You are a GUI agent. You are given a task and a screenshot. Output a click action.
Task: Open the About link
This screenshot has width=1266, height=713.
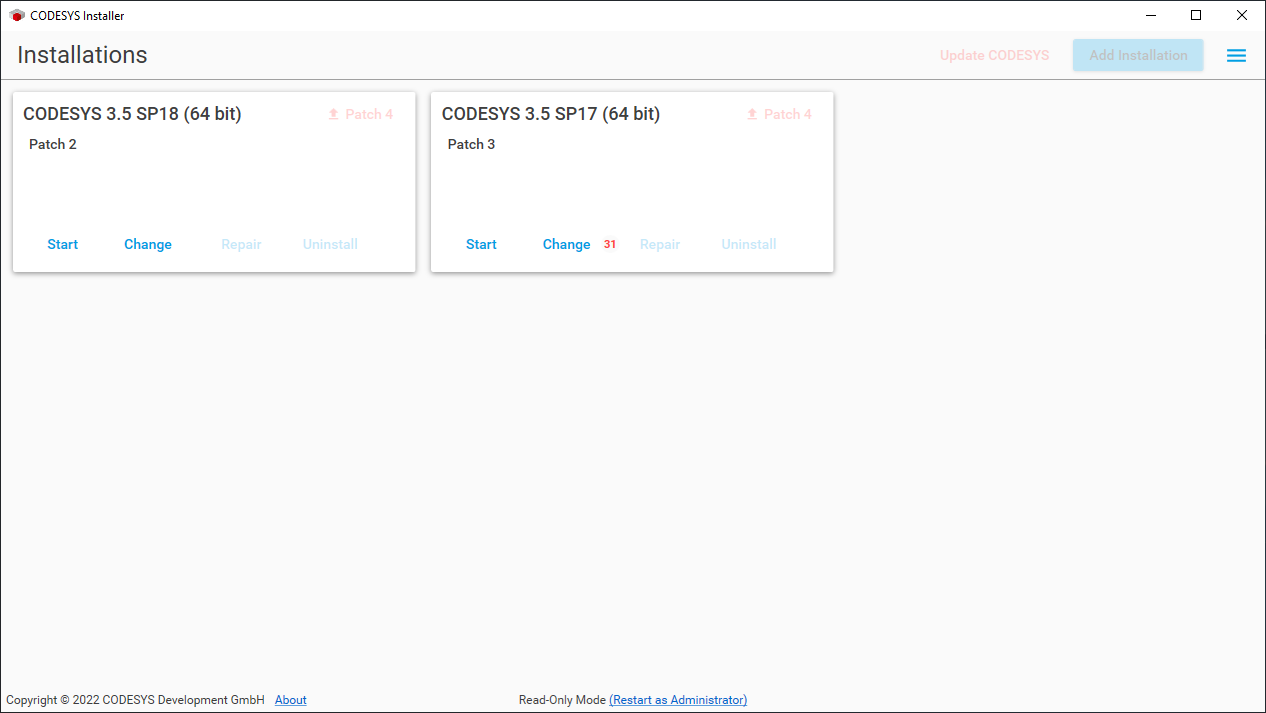[x=291, y=700]
